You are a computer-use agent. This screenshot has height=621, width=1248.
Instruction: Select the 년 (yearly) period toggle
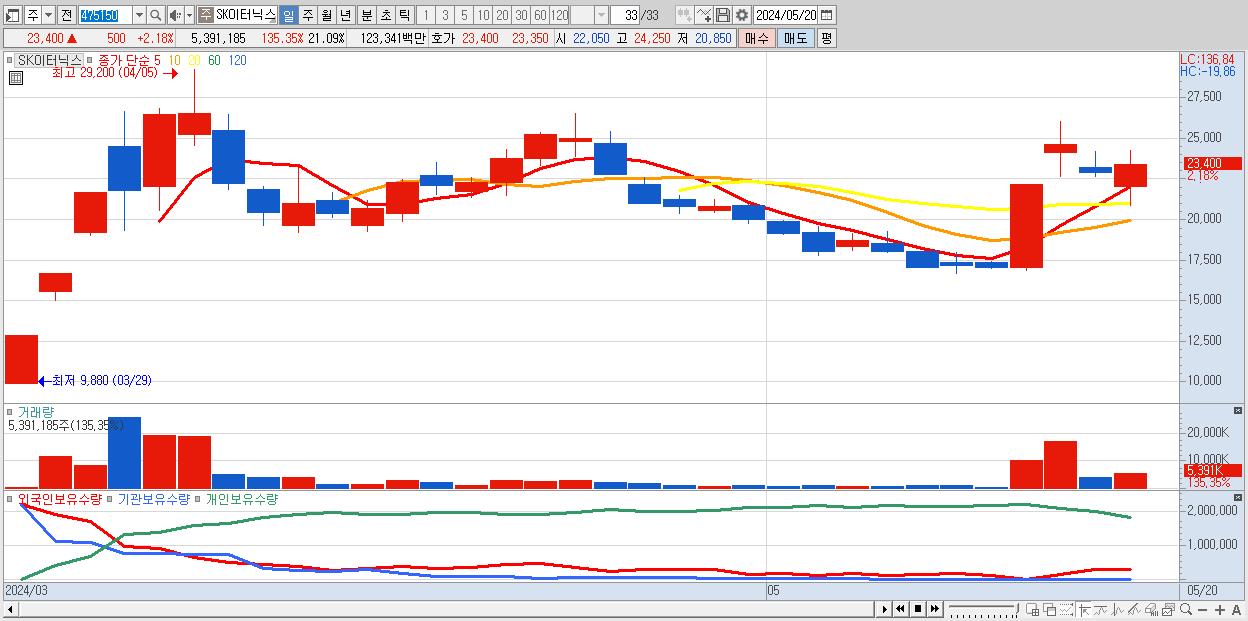coord(345,15)
